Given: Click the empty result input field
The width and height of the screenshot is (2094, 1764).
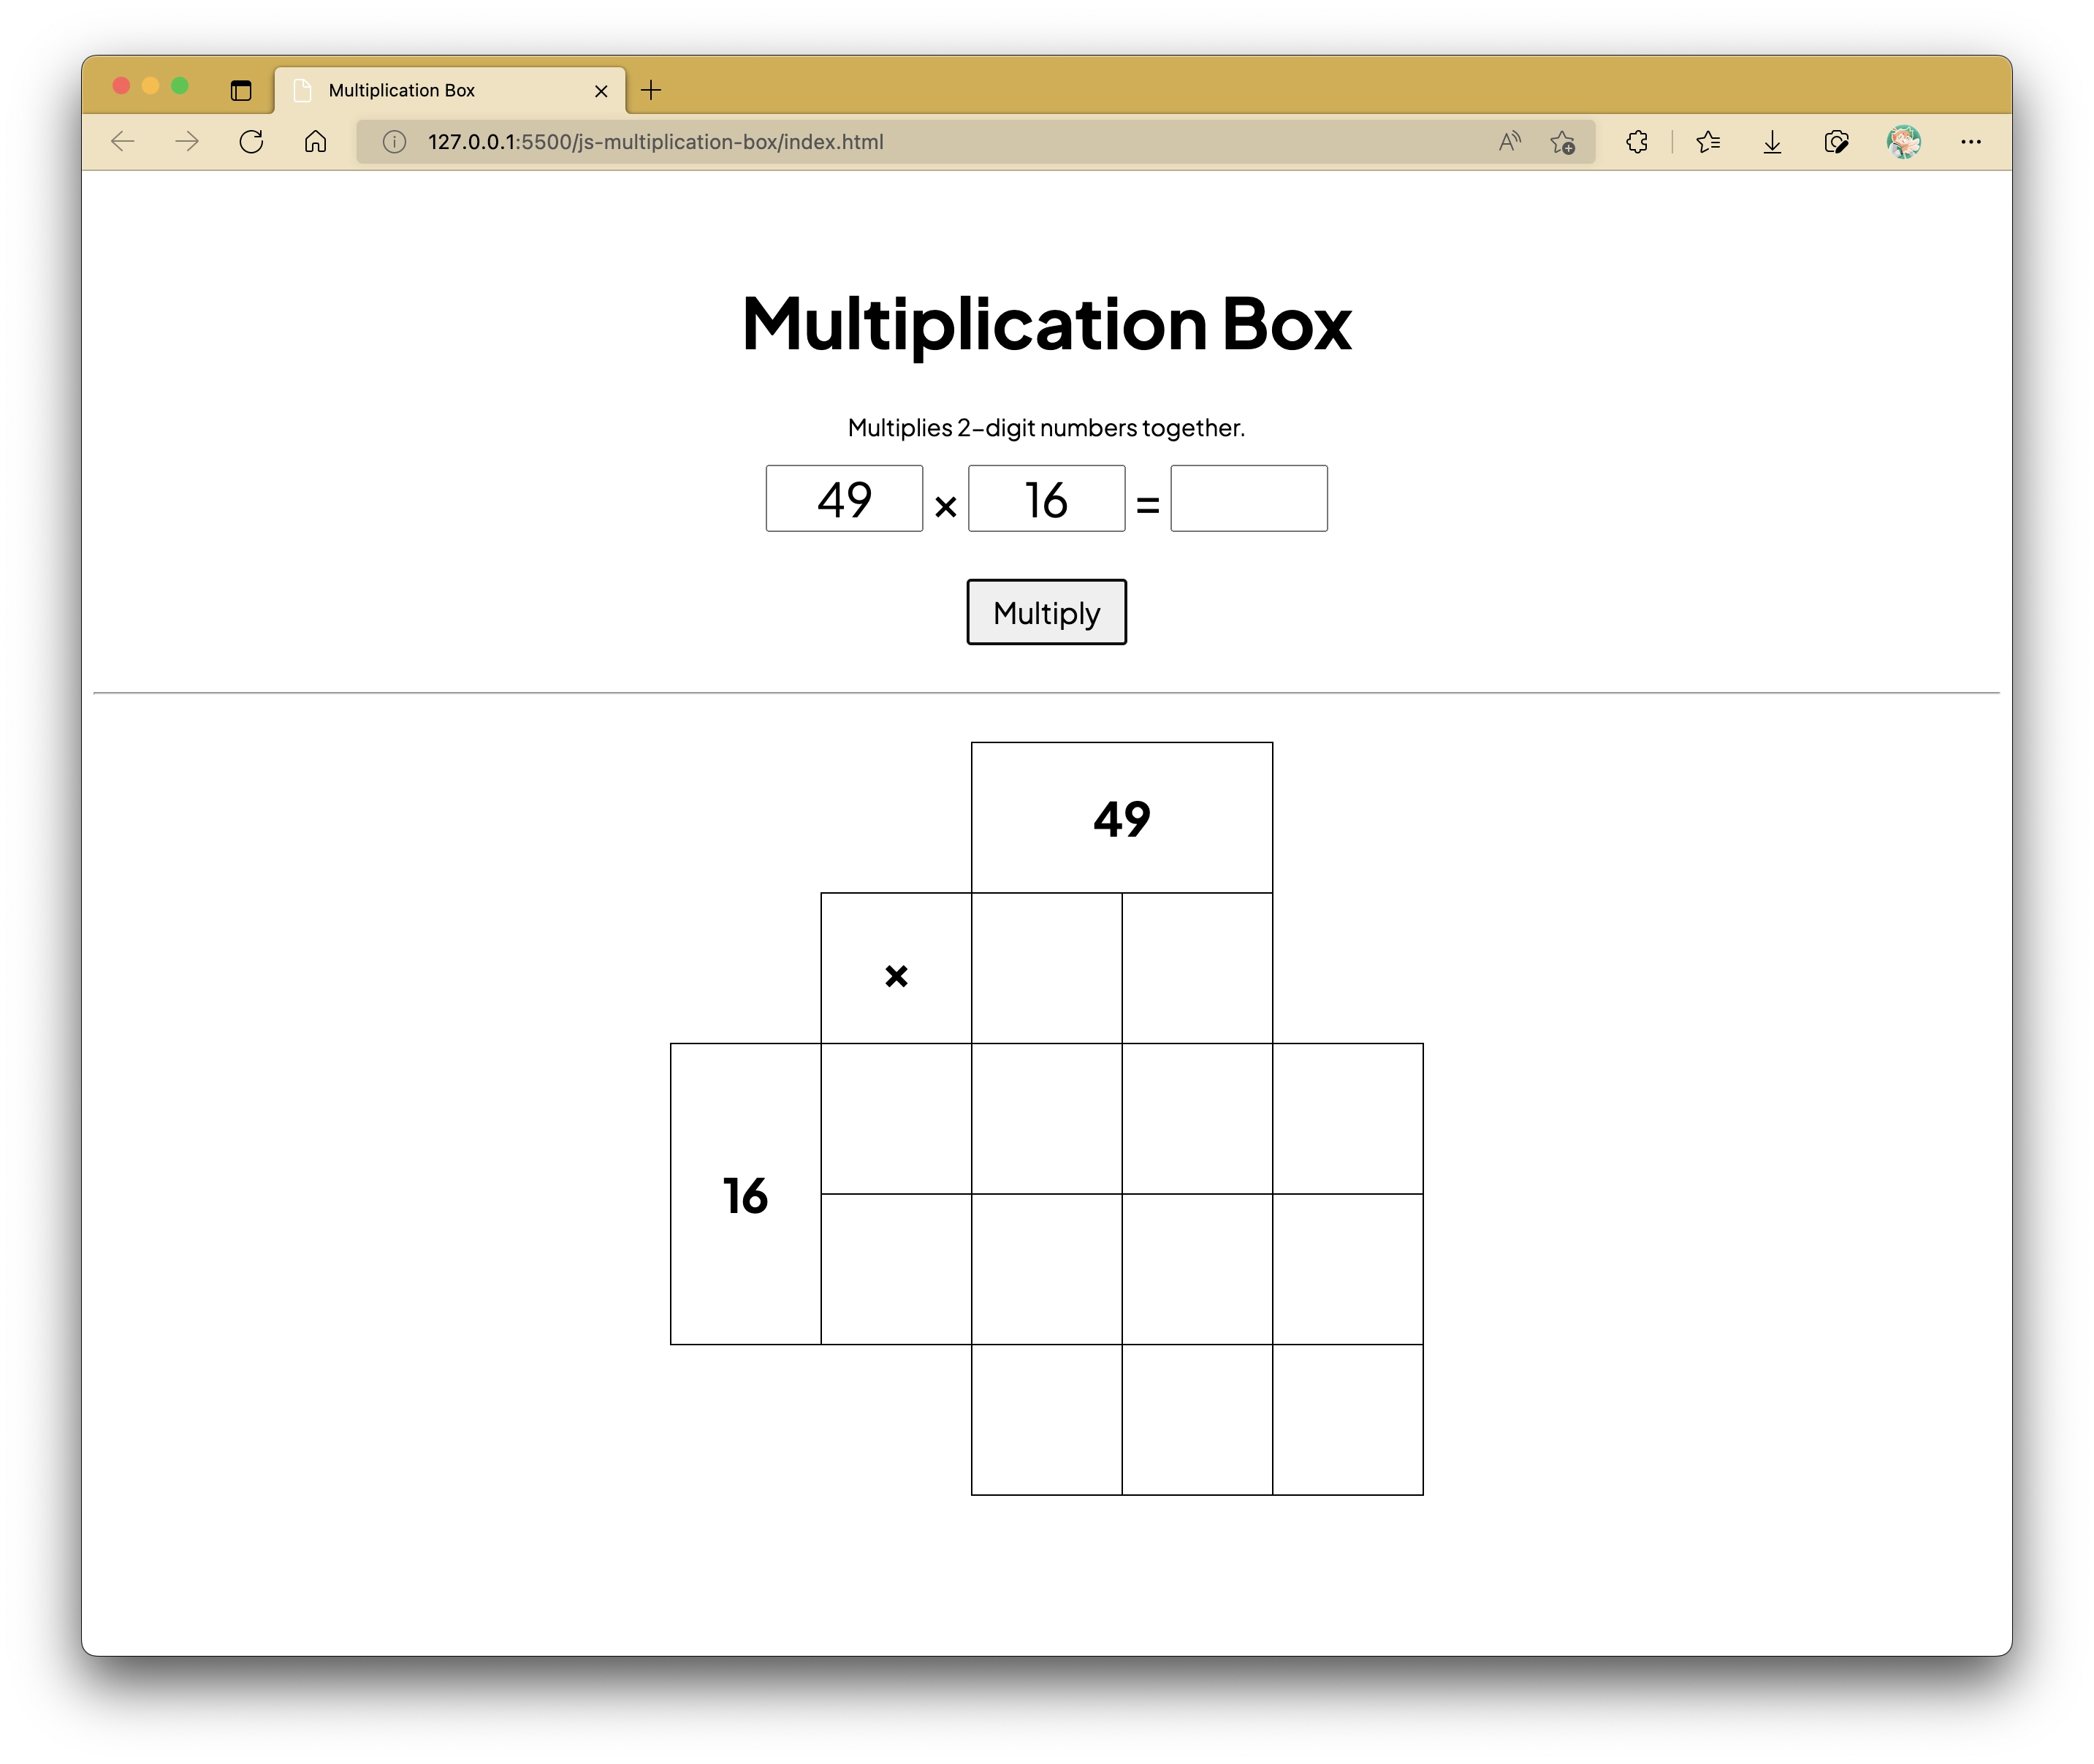Looking at the screenshot, I should click(1248, 498).
